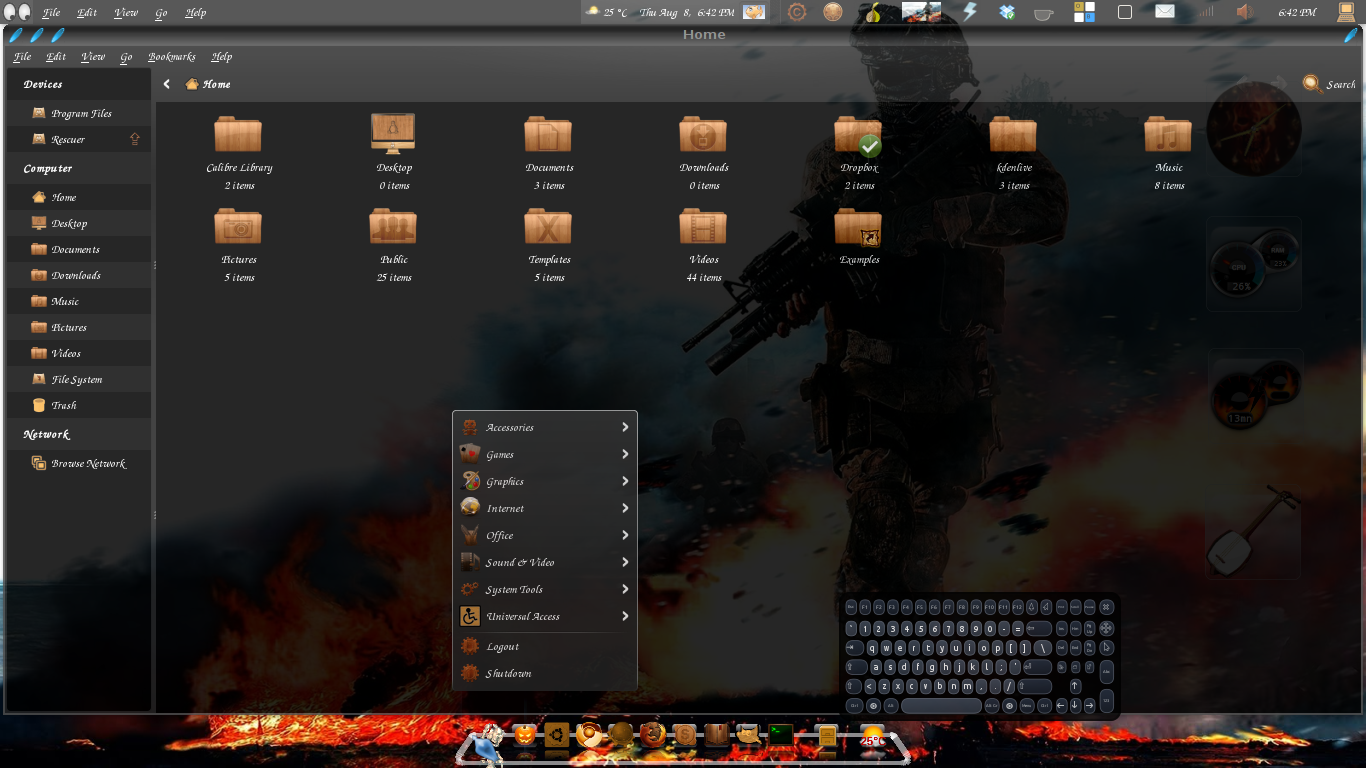
Task: Click the Skype-style S icon in dock
Action: tap(685, 736)
